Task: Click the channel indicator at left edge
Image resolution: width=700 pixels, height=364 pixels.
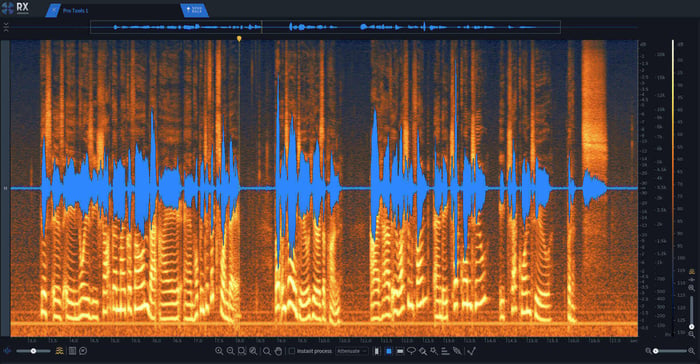Action: point(5,188)
